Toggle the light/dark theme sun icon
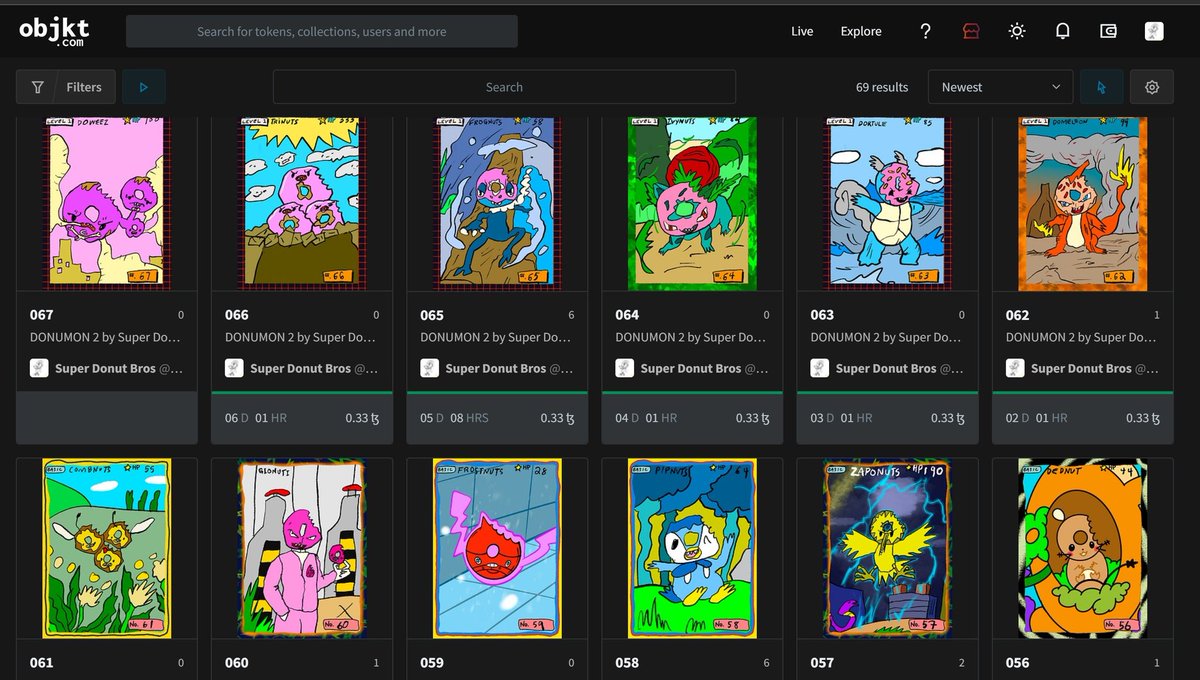1200x680 pixels. 1017,31
